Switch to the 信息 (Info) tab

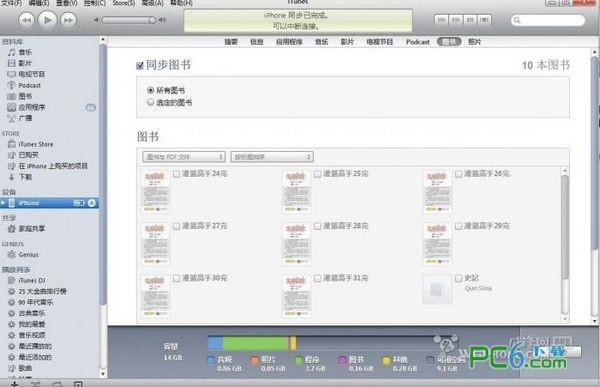click(257, 42)
